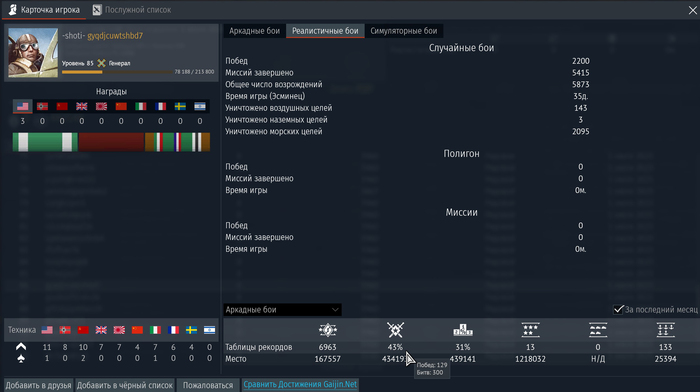This screenshot has height=392, width=700.
Task: Click the brown-green striped award ribbon
Action: pos(177,142)
